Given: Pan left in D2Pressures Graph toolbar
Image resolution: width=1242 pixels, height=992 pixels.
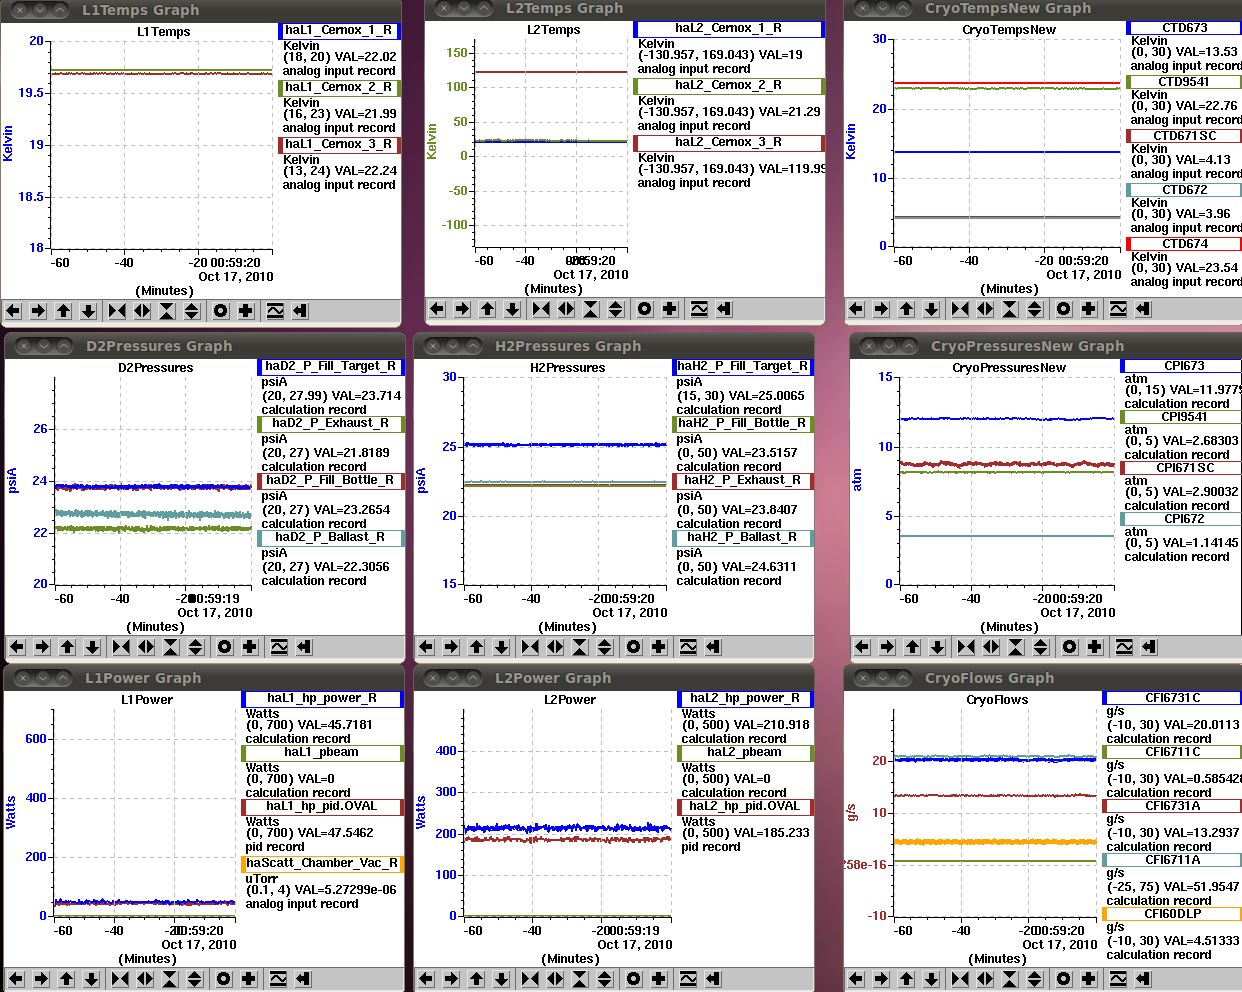Looking at the screenshot, I should click(18, 647).
